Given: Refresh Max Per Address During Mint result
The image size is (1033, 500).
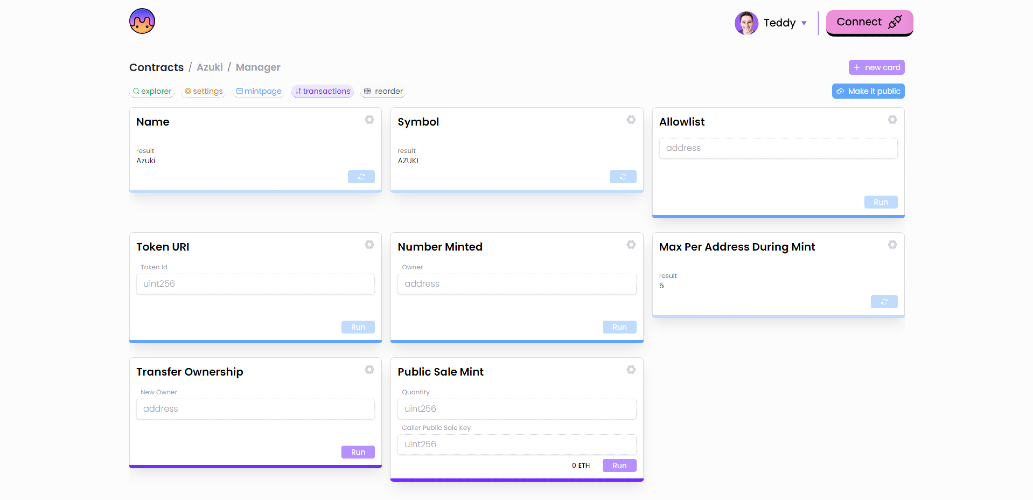Looking at the screenshot, I should [884, 301].
